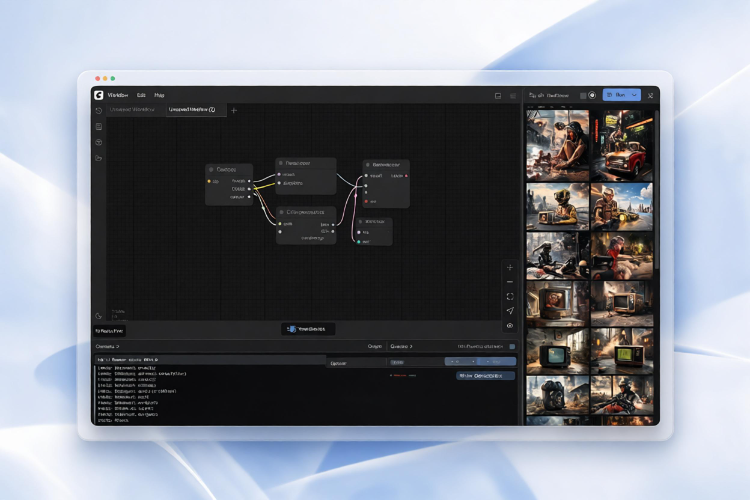Toggle link visibility with the eye icon

pos(510,326)
